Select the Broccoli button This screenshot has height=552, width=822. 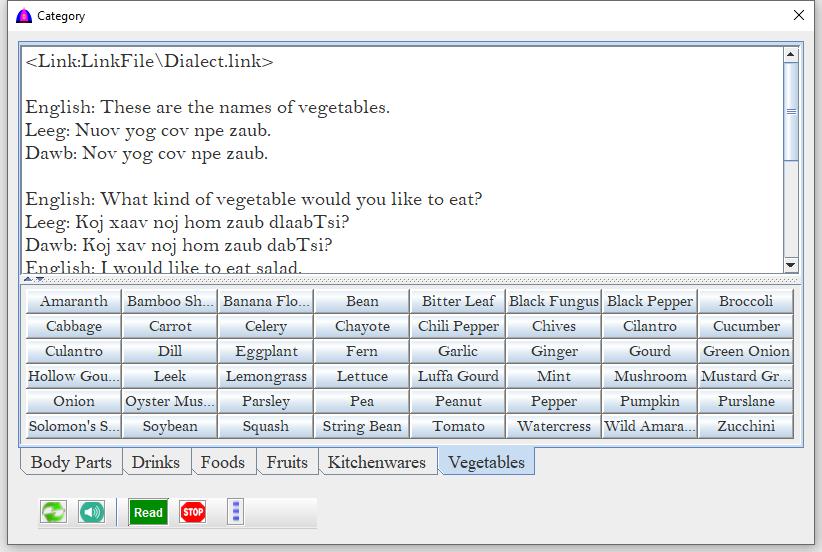tap(746, 301)
